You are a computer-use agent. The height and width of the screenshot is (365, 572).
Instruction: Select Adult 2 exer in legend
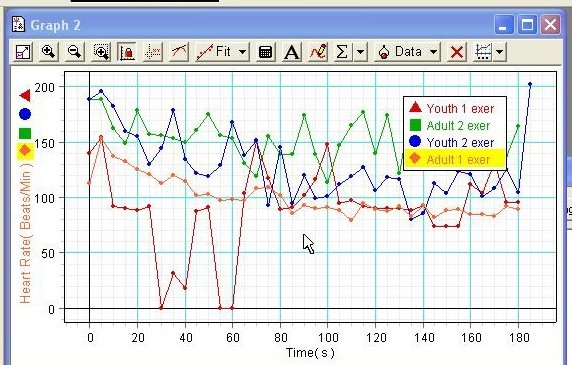455,125
